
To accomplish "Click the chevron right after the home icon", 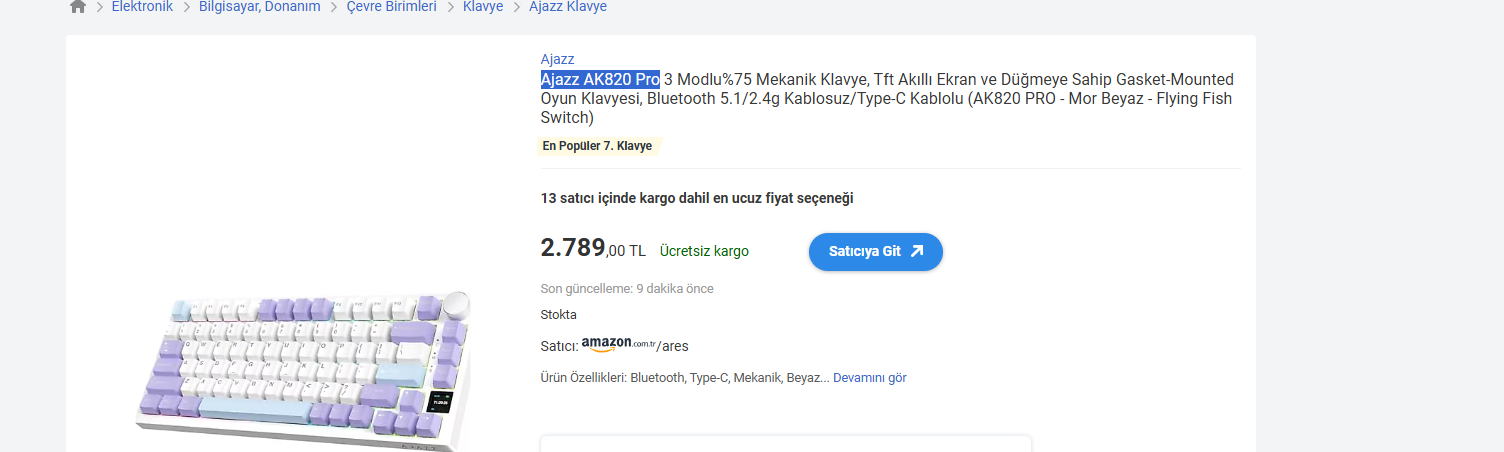I will 100,7.
